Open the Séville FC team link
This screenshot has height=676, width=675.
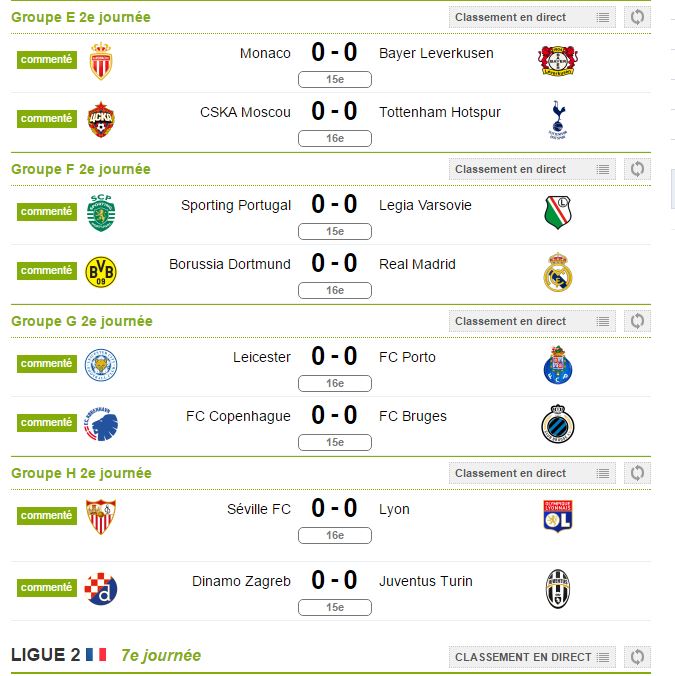[259, 509]
